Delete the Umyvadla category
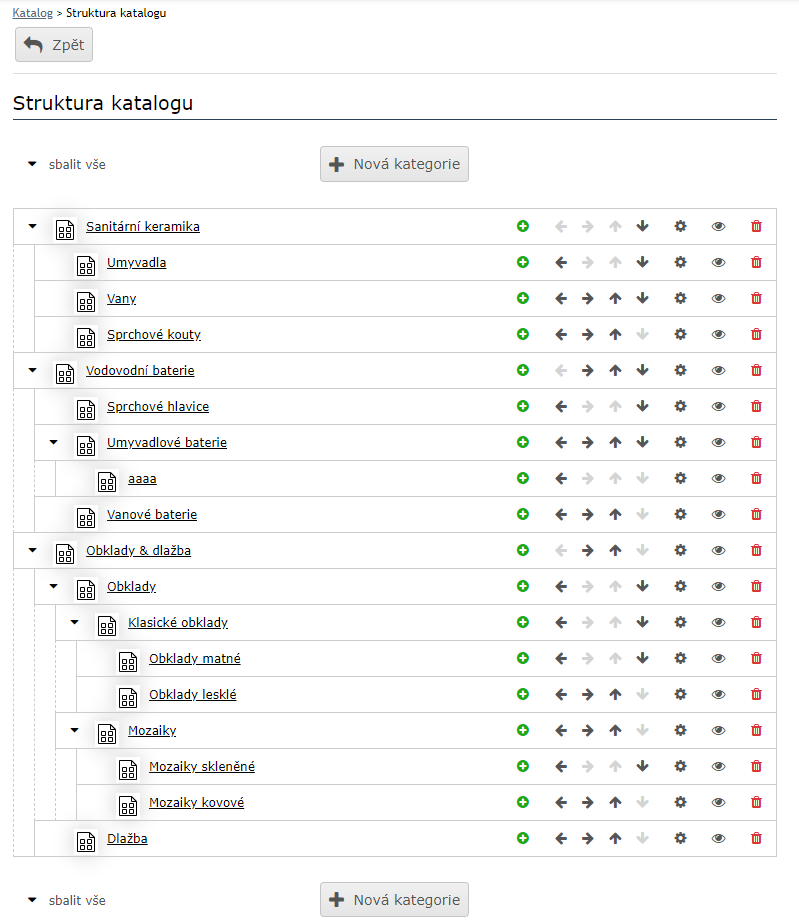799x921 pixels. pos(756,262)
